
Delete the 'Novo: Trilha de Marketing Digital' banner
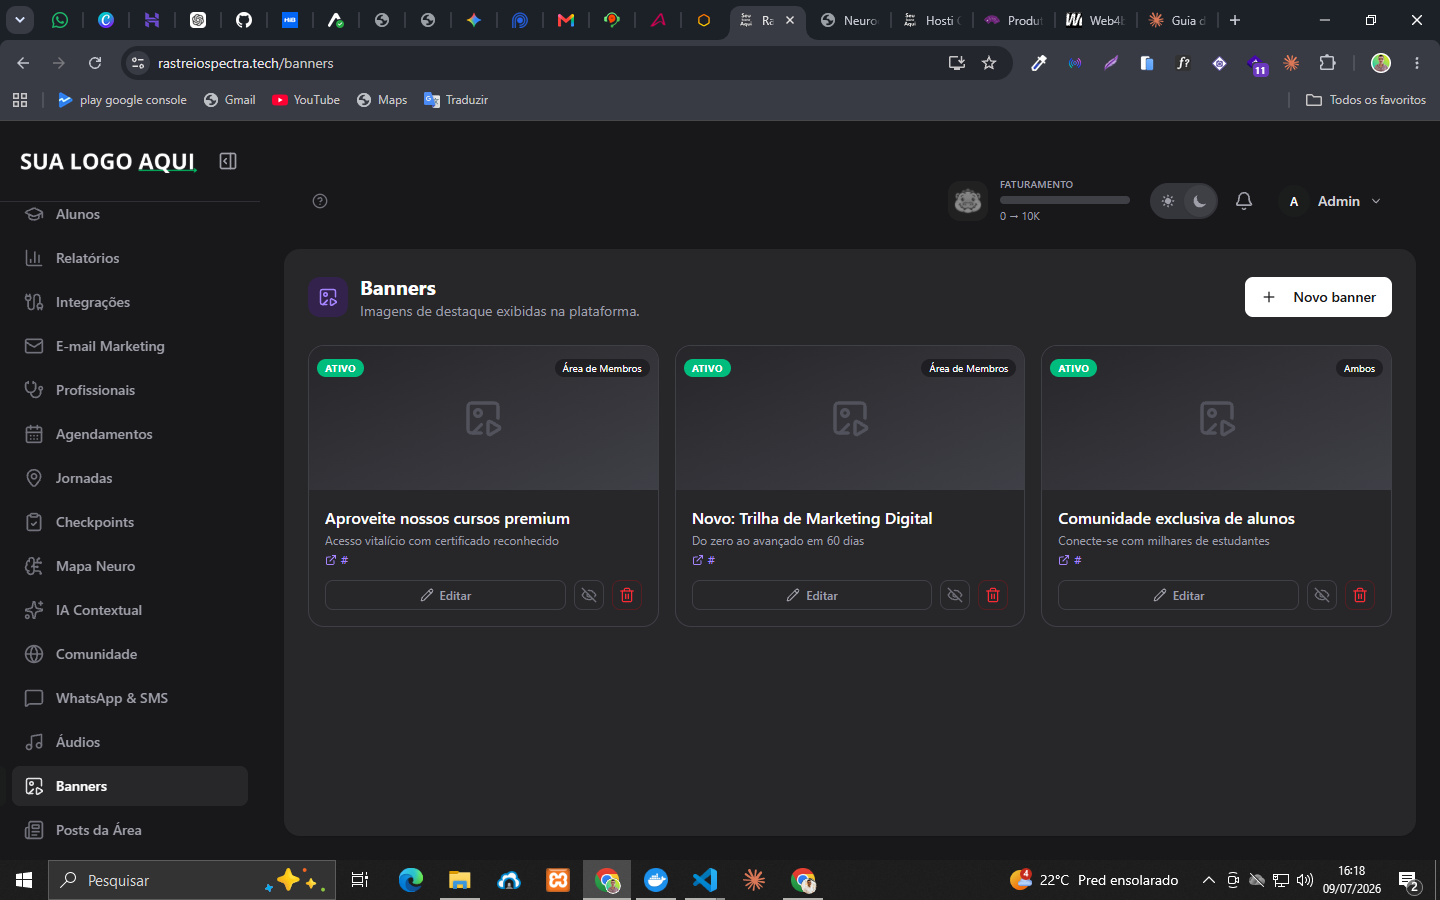click(x=993, y=595)
